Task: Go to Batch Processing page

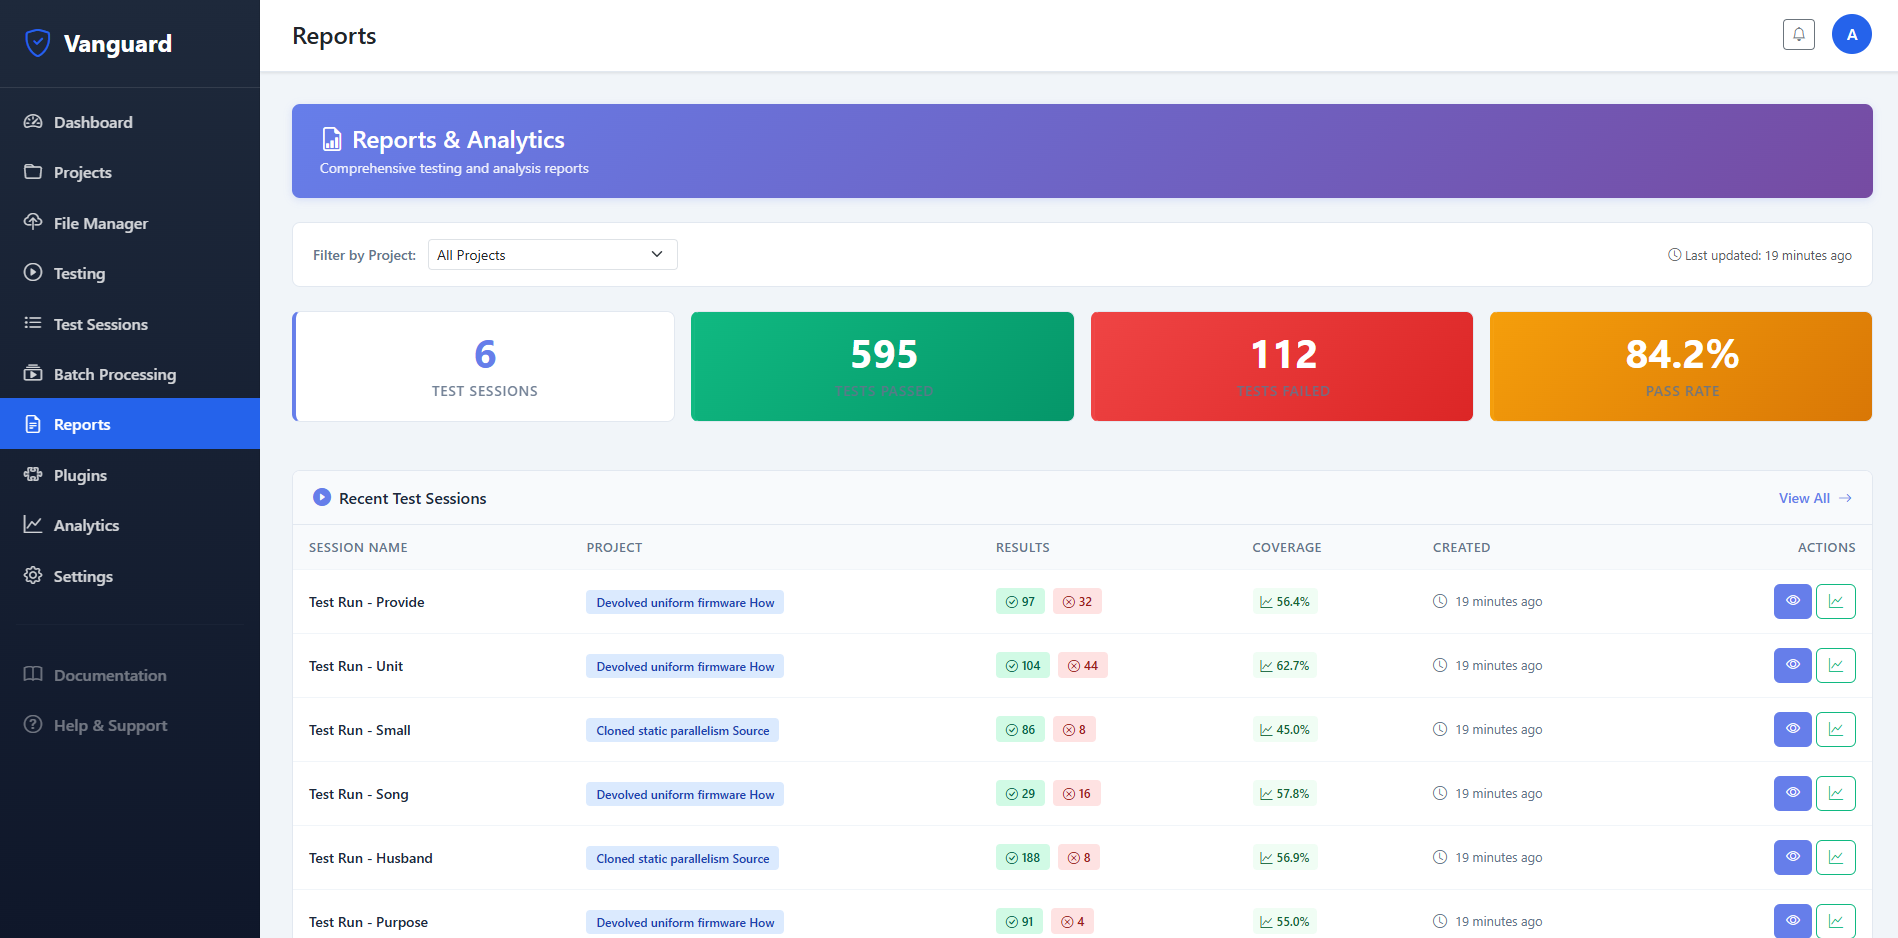Action: tap(114, 374)
